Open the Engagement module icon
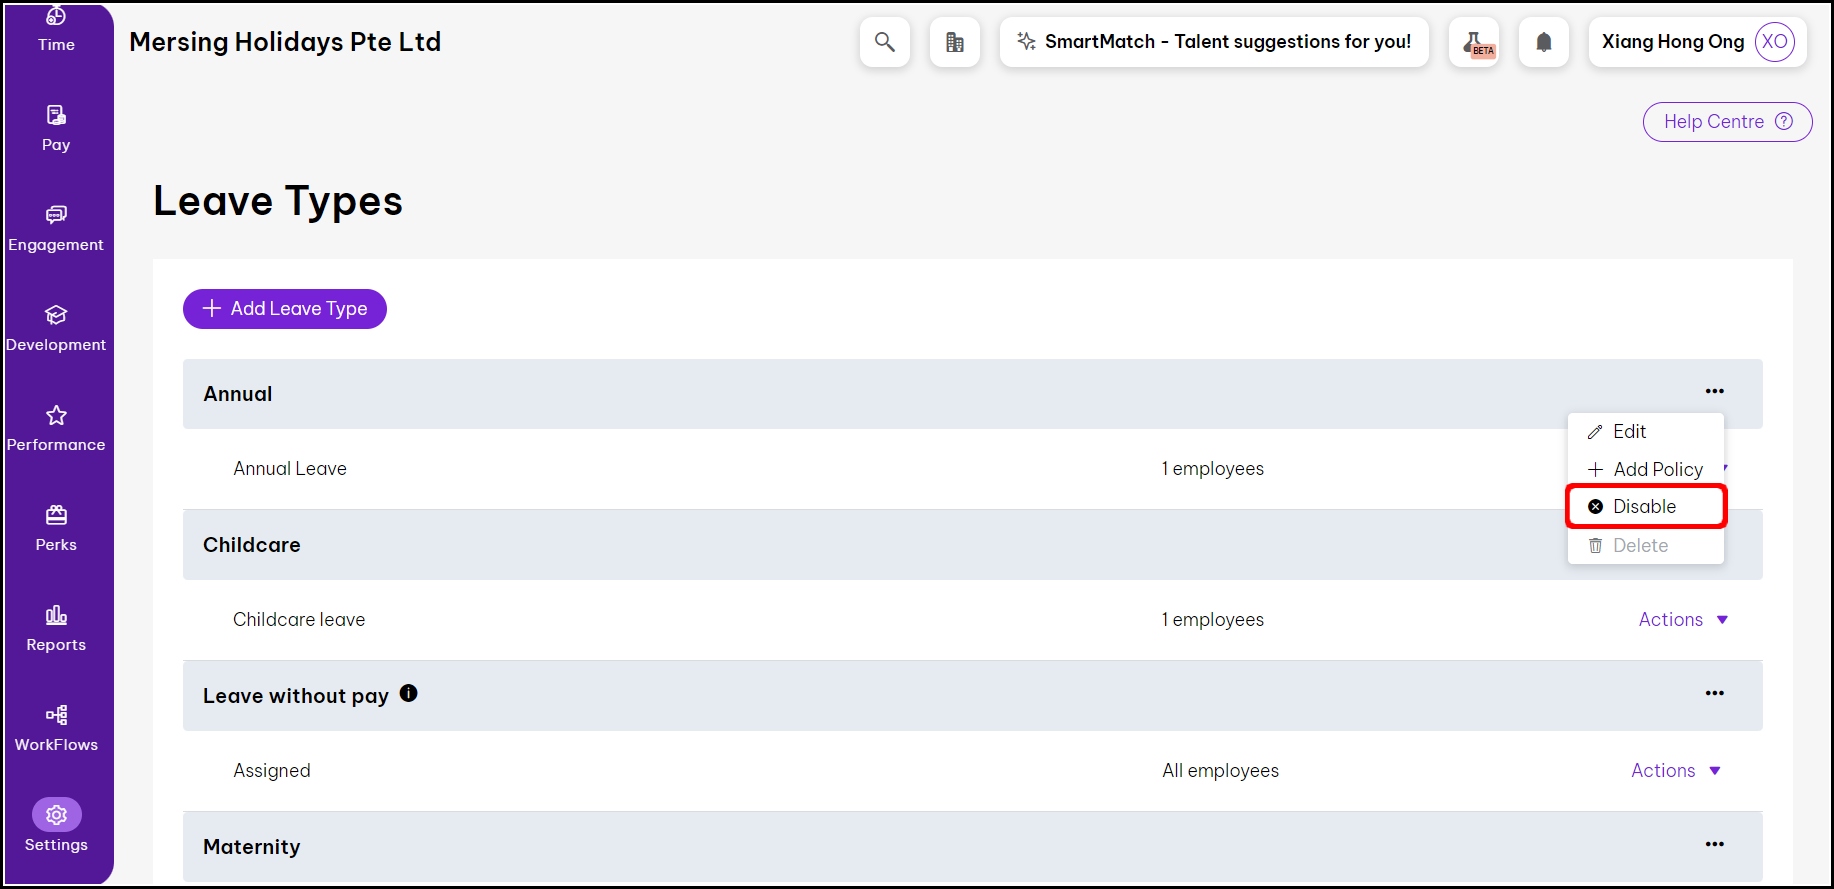This screenshot has height=889, width=1834. [56, 215]
